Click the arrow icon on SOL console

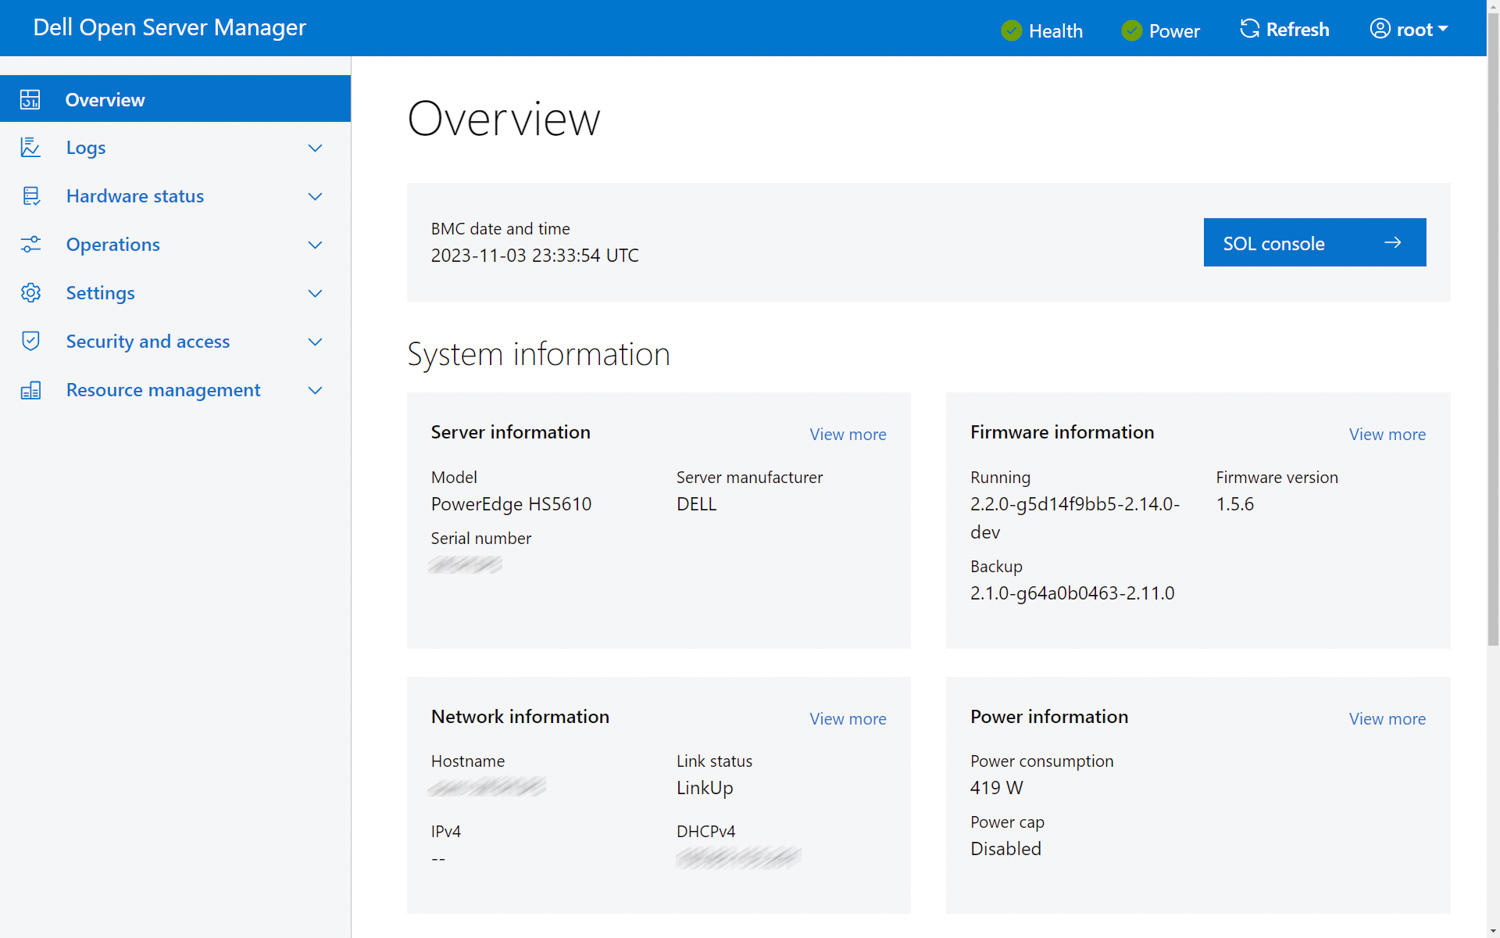coord(1392,243)
